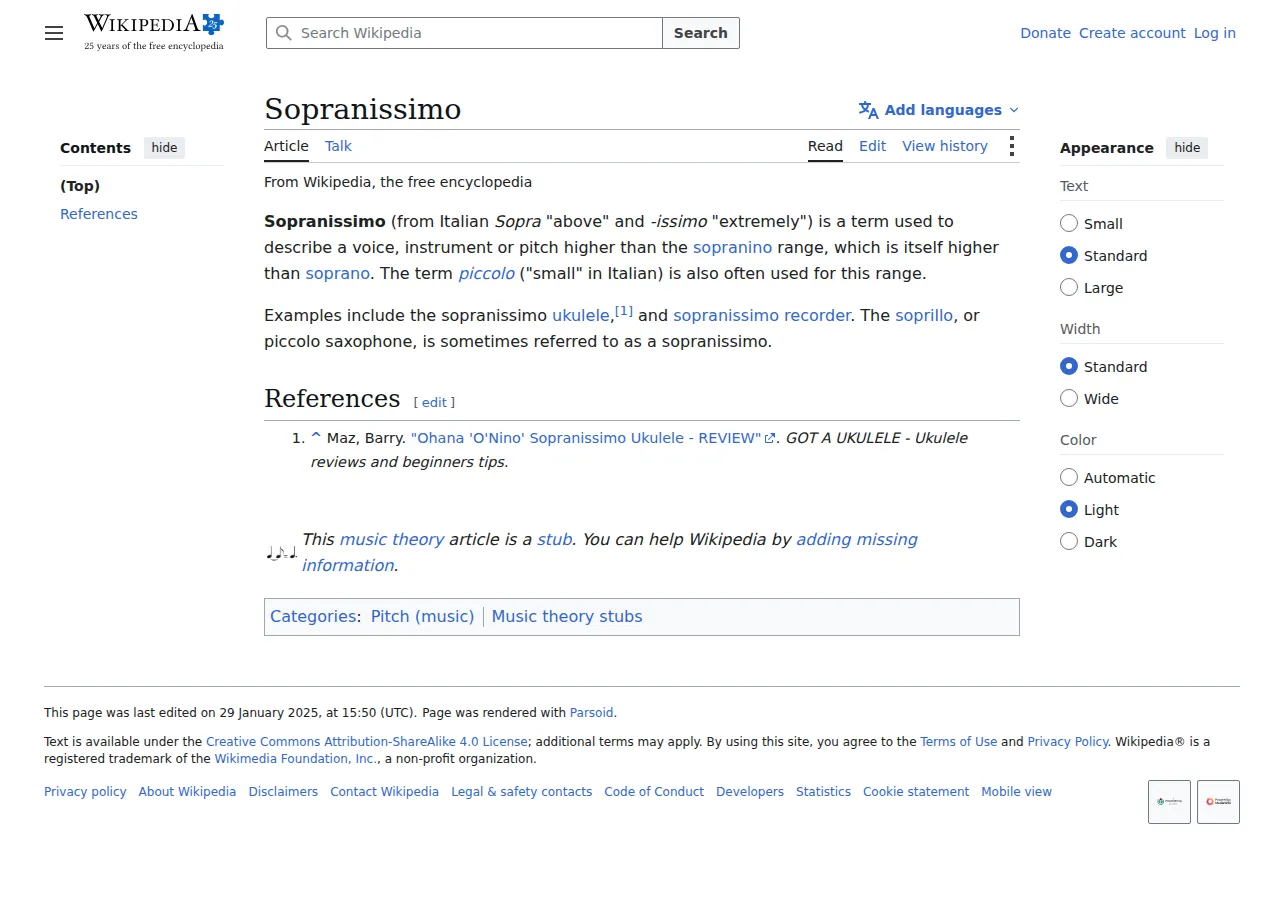Go to (Top) in contents
1284x912 pixels.
click(x=80, y=186)
